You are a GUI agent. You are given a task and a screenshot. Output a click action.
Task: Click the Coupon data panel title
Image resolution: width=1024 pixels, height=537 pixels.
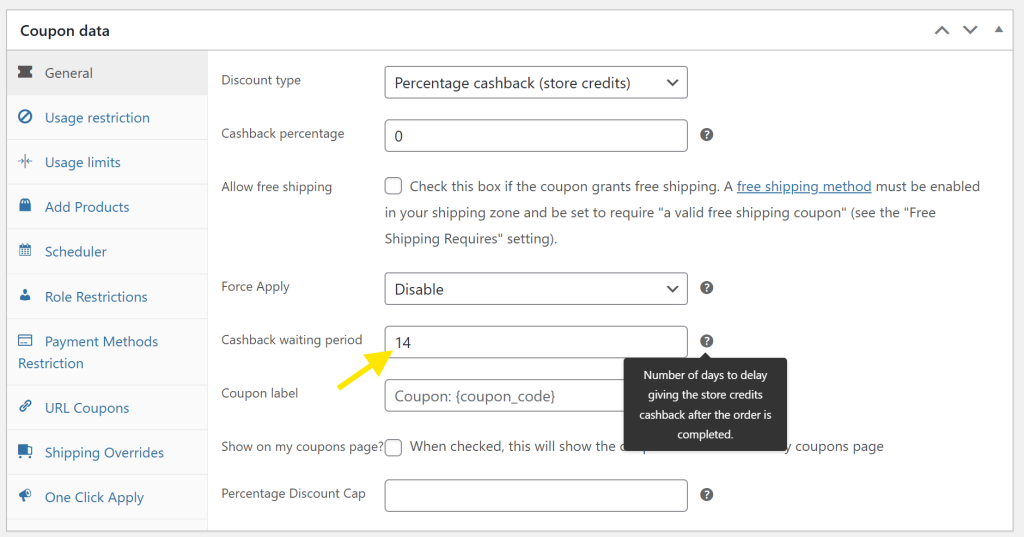click(65, 31)
